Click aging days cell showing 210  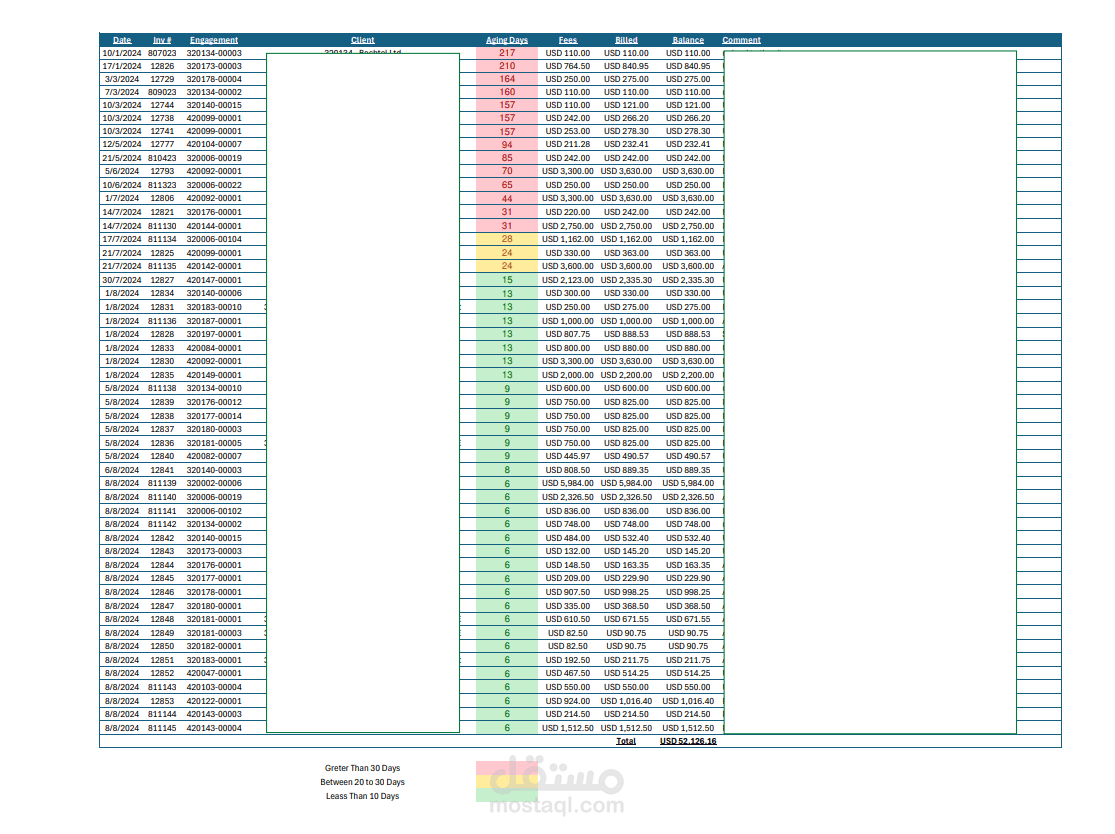507,66
